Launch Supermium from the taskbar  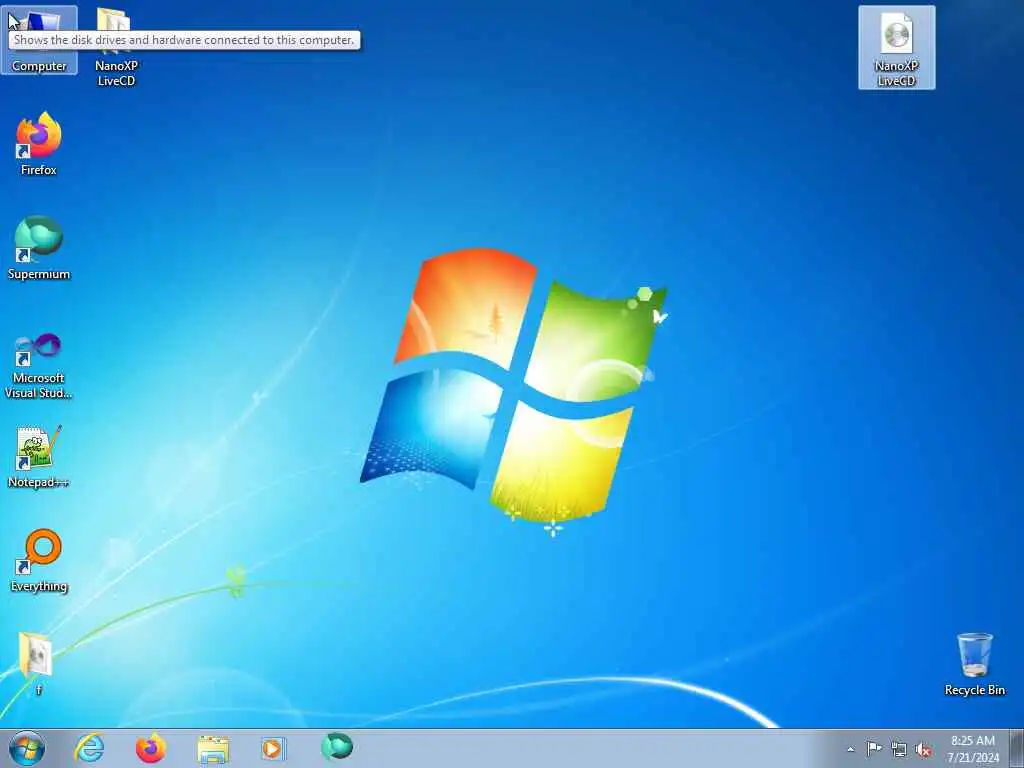[337, 747]
